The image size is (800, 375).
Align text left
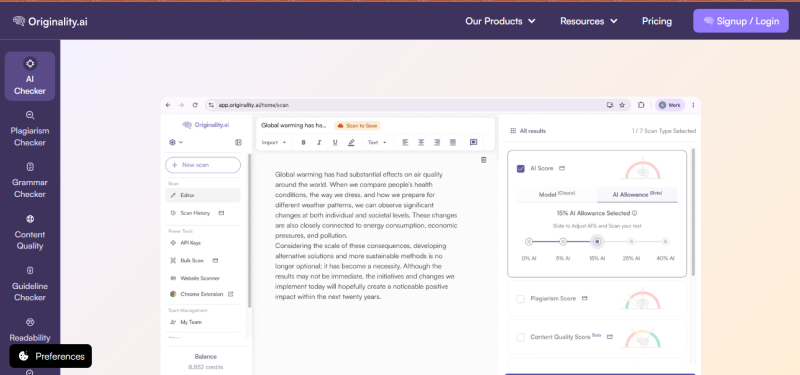point(406,142)
